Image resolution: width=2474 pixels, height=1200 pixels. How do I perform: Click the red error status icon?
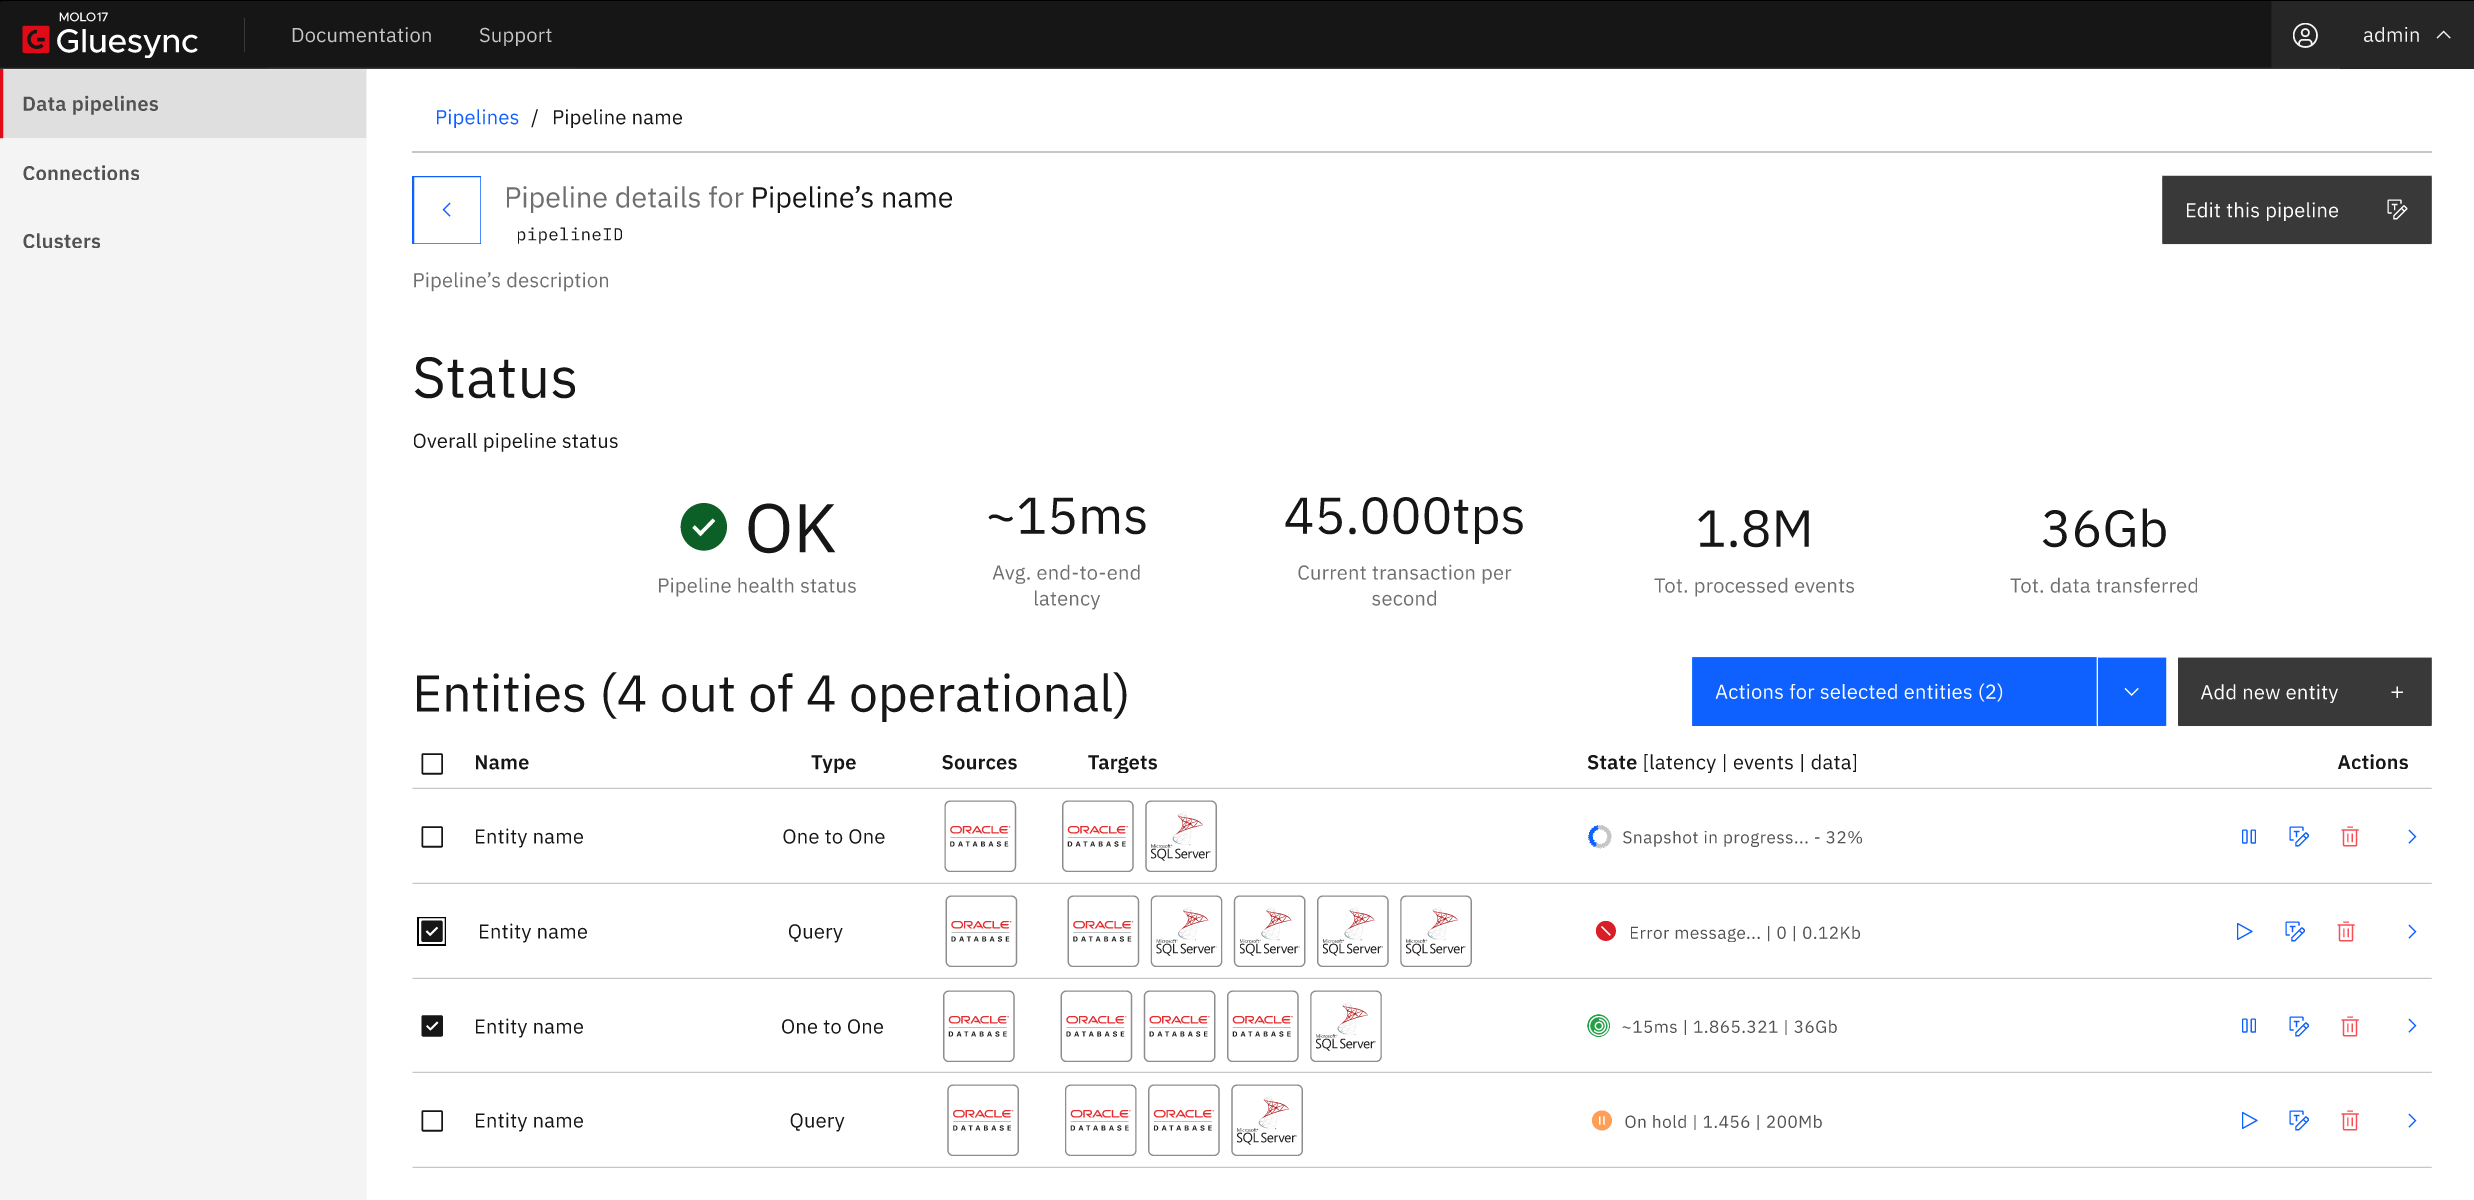click(x=1605, y=932)
